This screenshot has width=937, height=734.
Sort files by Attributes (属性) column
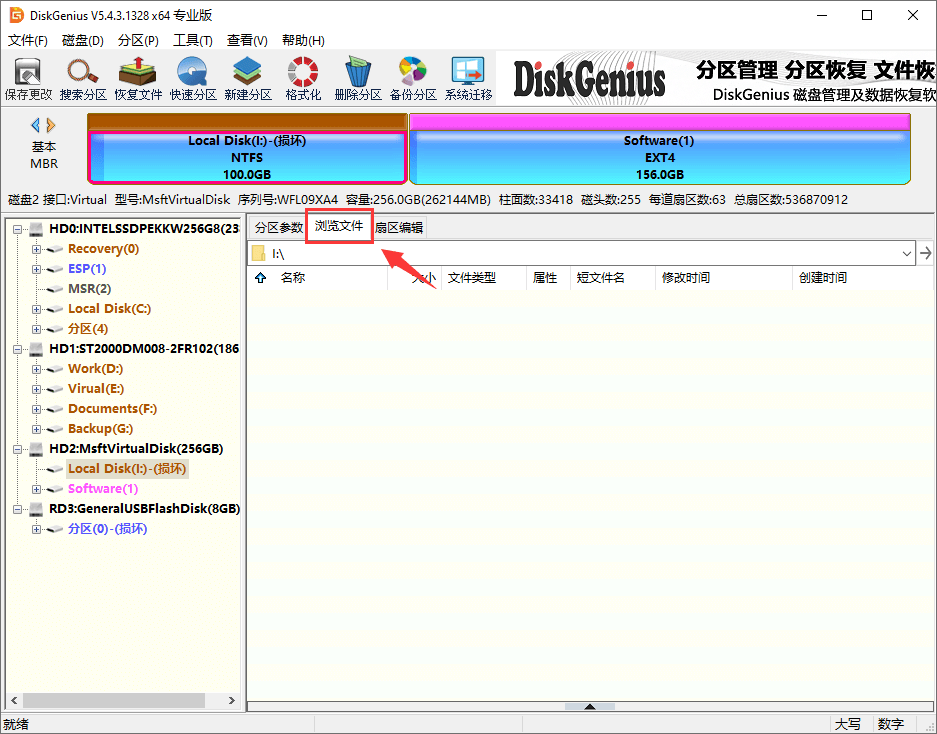coord(548,278)
